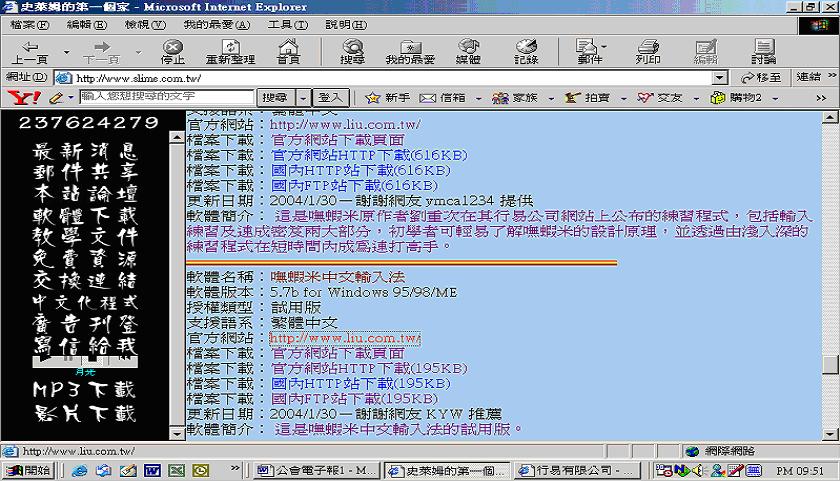The image size is (840, 481).
Task: Open Yahoo 交友 personals
Action: coord(659,97)
